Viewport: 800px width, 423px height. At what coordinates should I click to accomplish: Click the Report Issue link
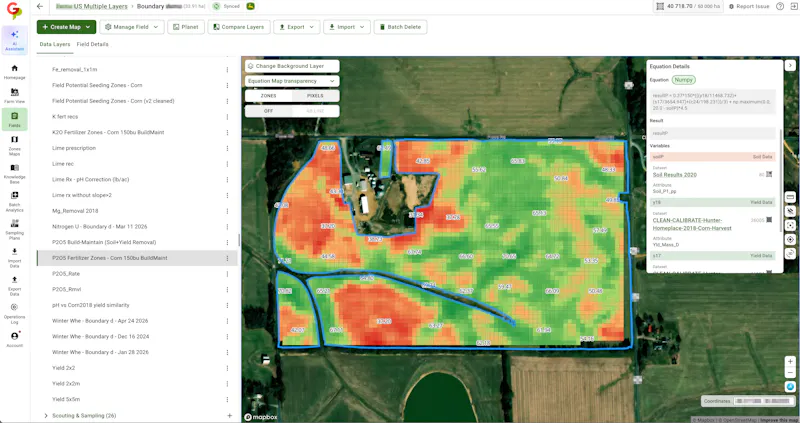[749, 7]
